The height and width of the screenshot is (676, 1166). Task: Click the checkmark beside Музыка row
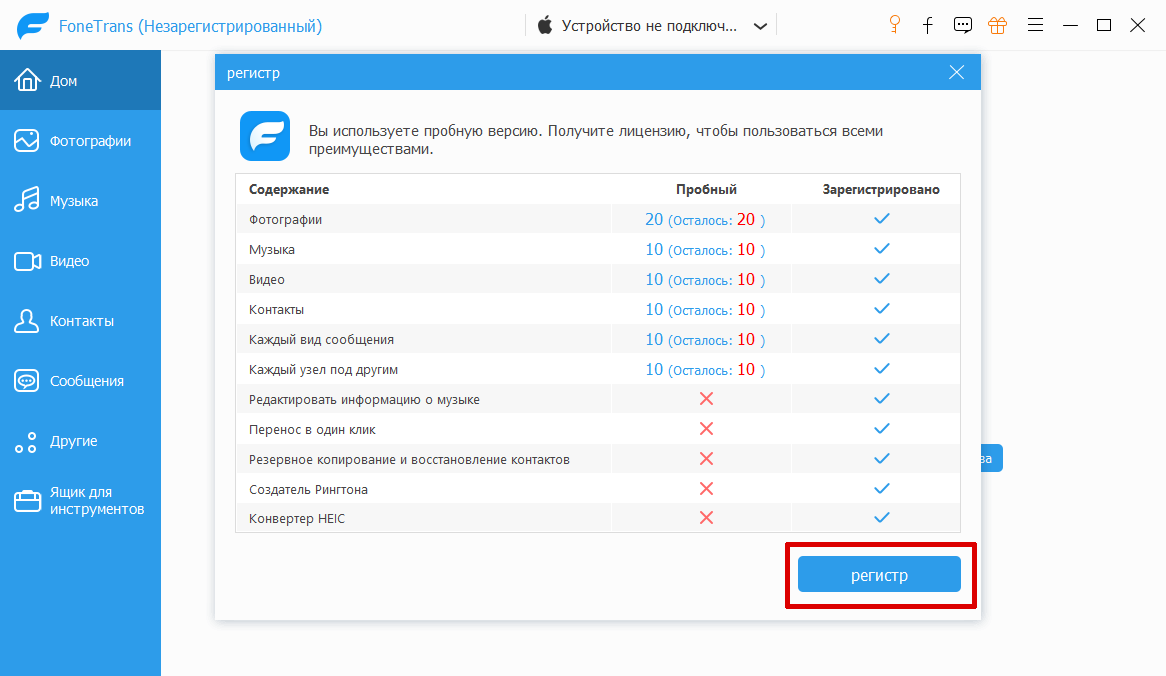[x=881, y=248]
